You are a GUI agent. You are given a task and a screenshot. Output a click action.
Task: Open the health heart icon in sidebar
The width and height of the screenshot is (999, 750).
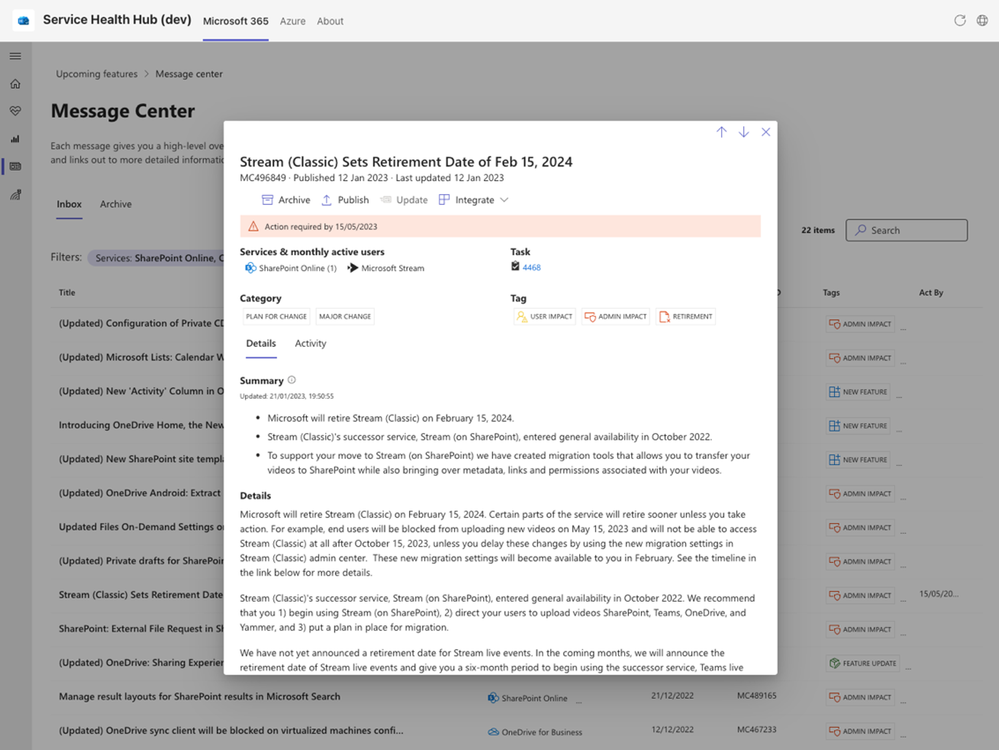pyautogui.click(x=15, y=111)
